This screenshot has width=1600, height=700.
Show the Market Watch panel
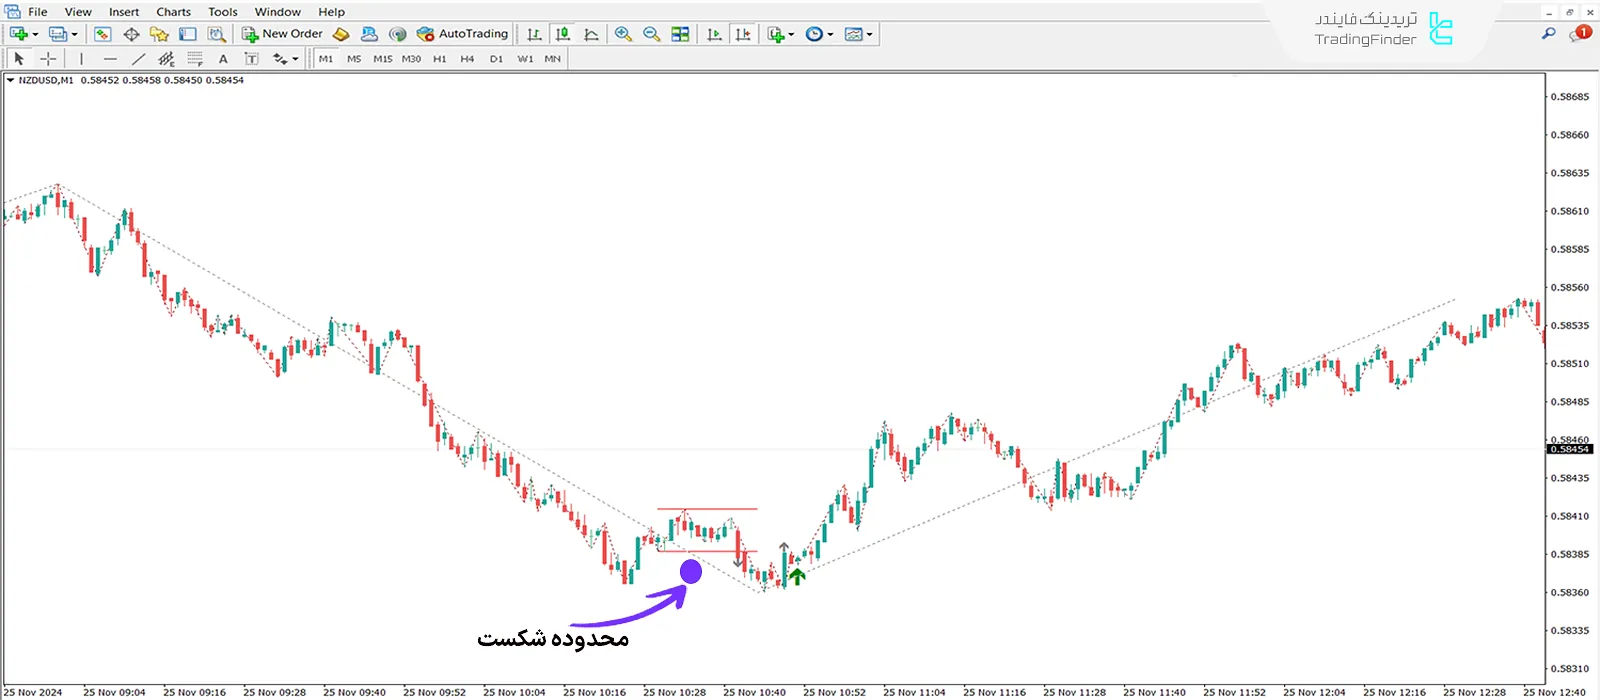(x=102, y=34)
